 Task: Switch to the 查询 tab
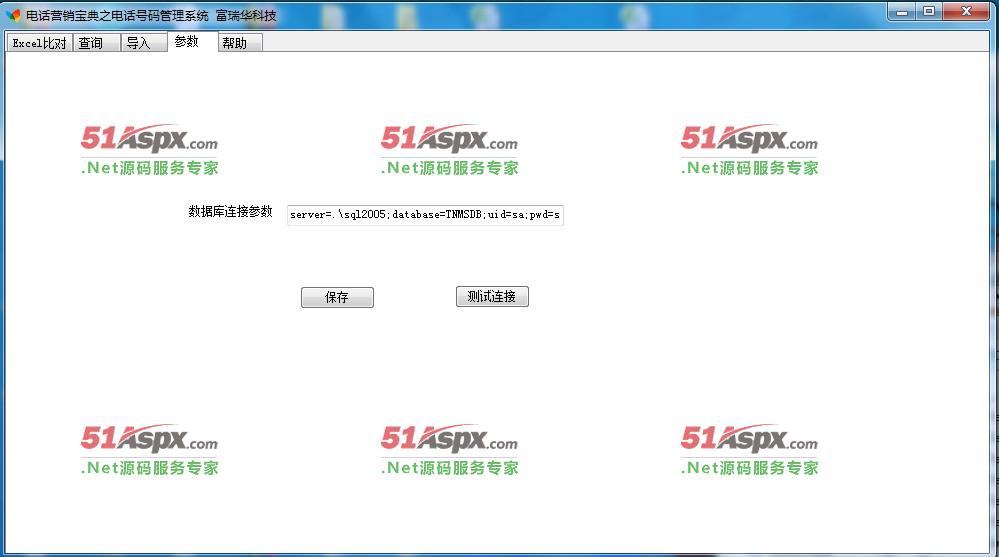[x=96, y=43]
